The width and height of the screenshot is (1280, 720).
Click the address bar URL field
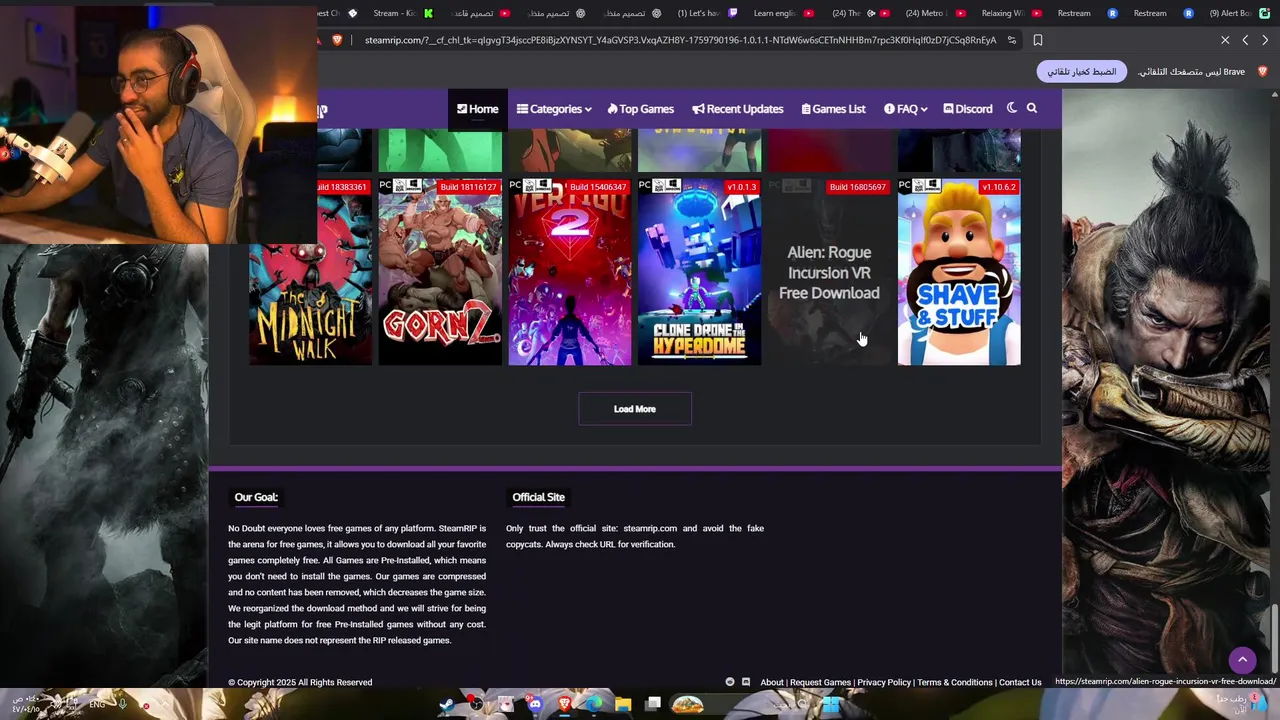[680, 40]
